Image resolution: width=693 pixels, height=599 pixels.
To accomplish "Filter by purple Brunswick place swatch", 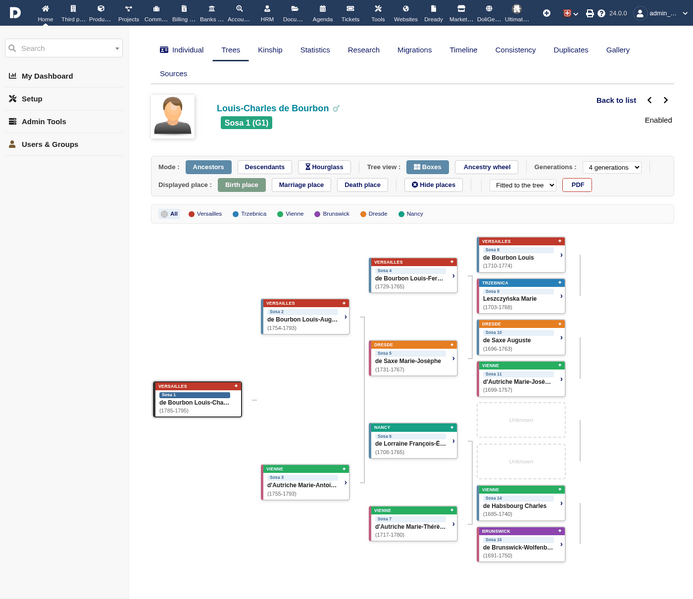I will (317, 214).
